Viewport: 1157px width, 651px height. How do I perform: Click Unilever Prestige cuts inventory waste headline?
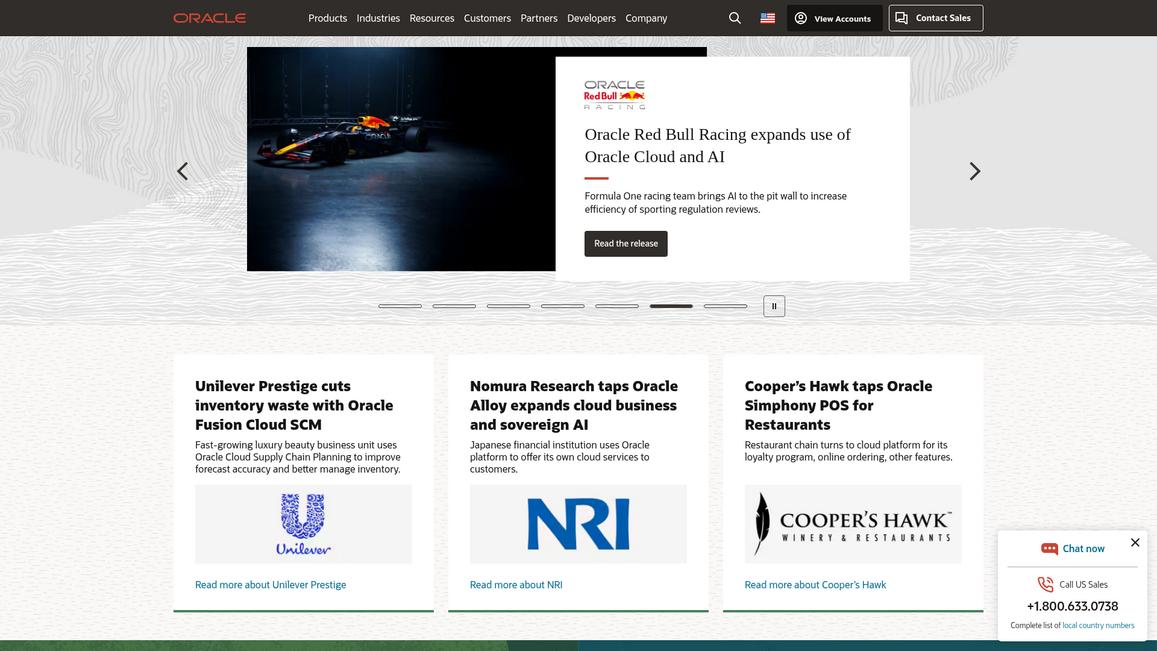click(x=294, y=405)
